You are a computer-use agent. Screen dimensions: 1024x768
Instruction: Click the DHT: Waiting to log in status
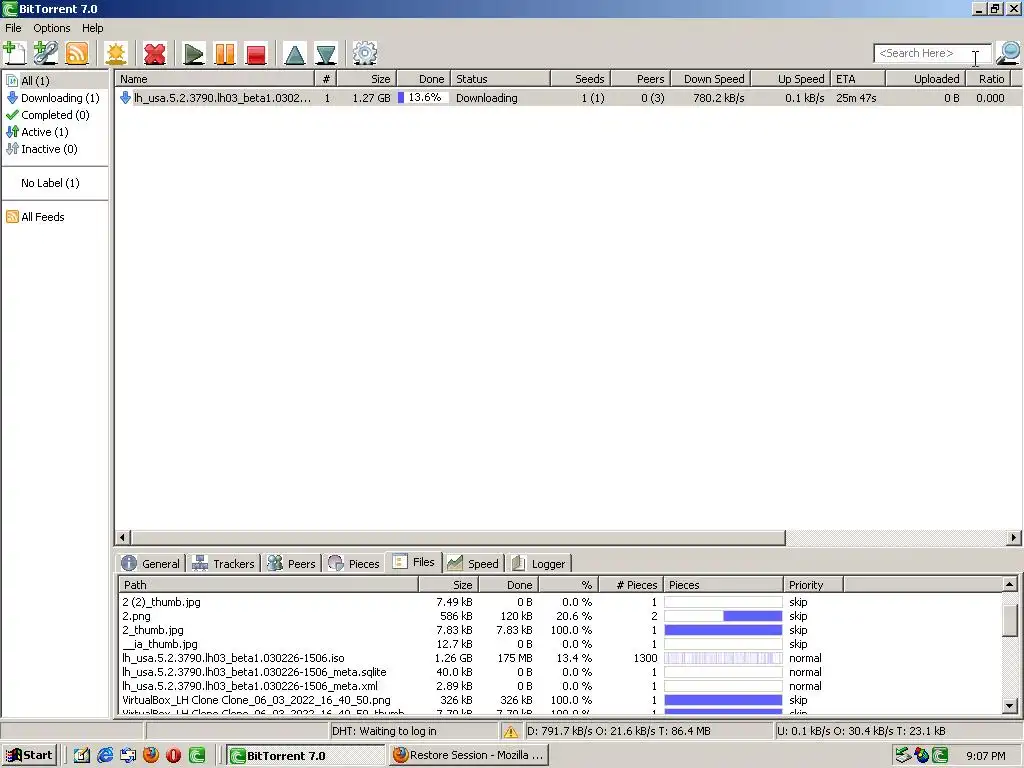[x=384, y=731]
